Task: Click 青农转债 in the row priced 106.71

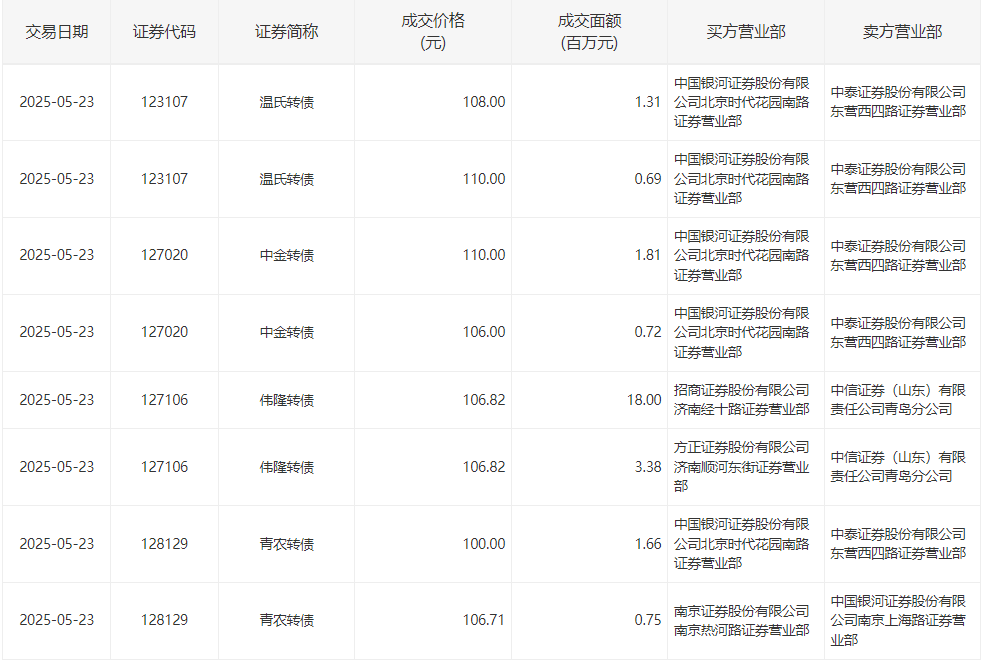Action: 287,621
